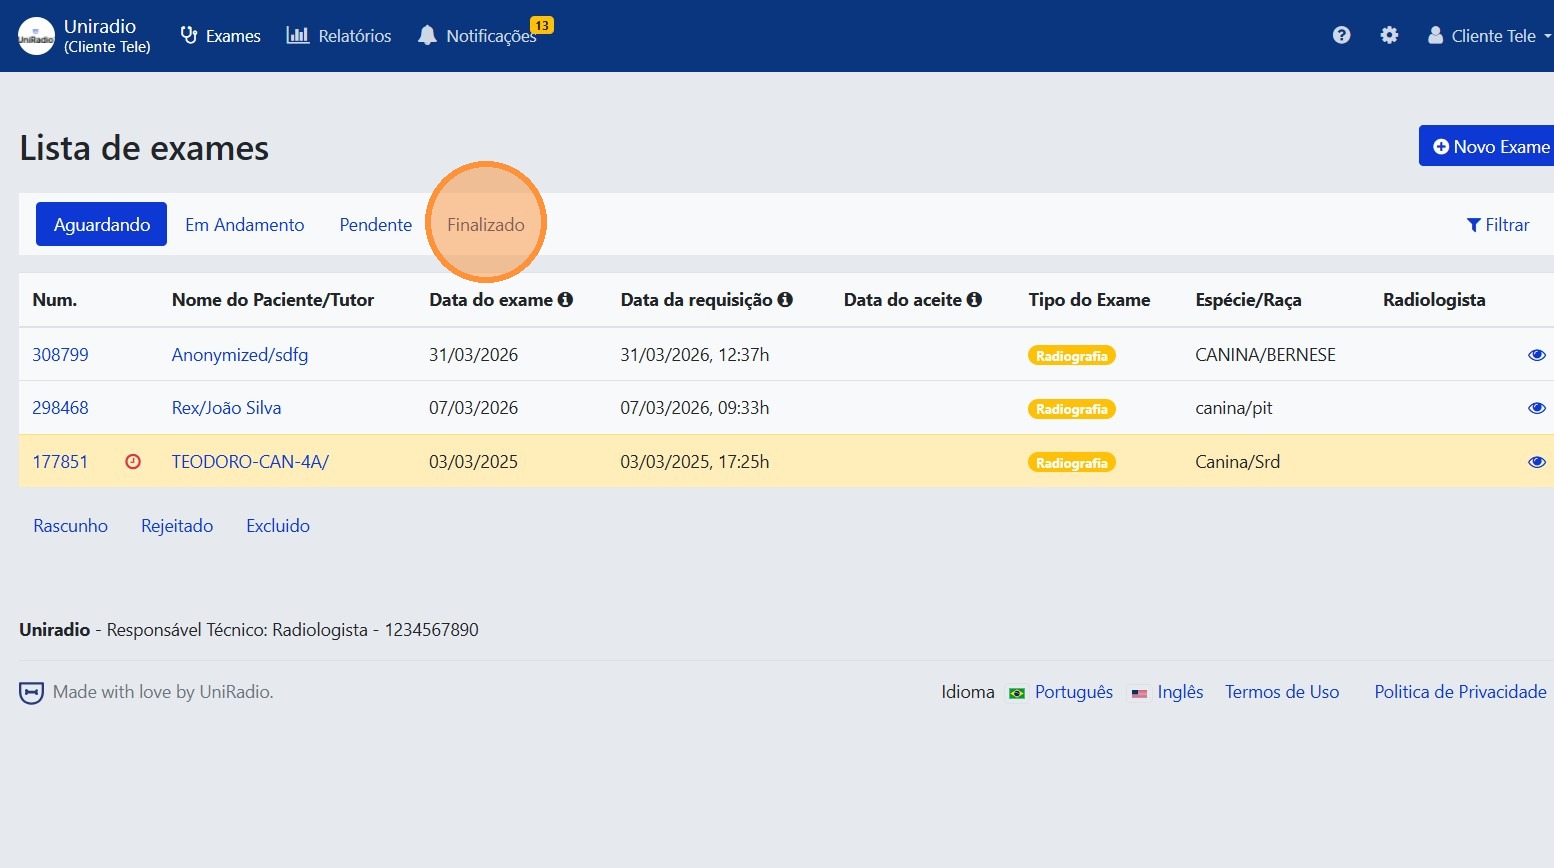Open the Filtrar filter panel
Image resolution: width=1554 pixels, height=868 pixels.
(1497, 225)
